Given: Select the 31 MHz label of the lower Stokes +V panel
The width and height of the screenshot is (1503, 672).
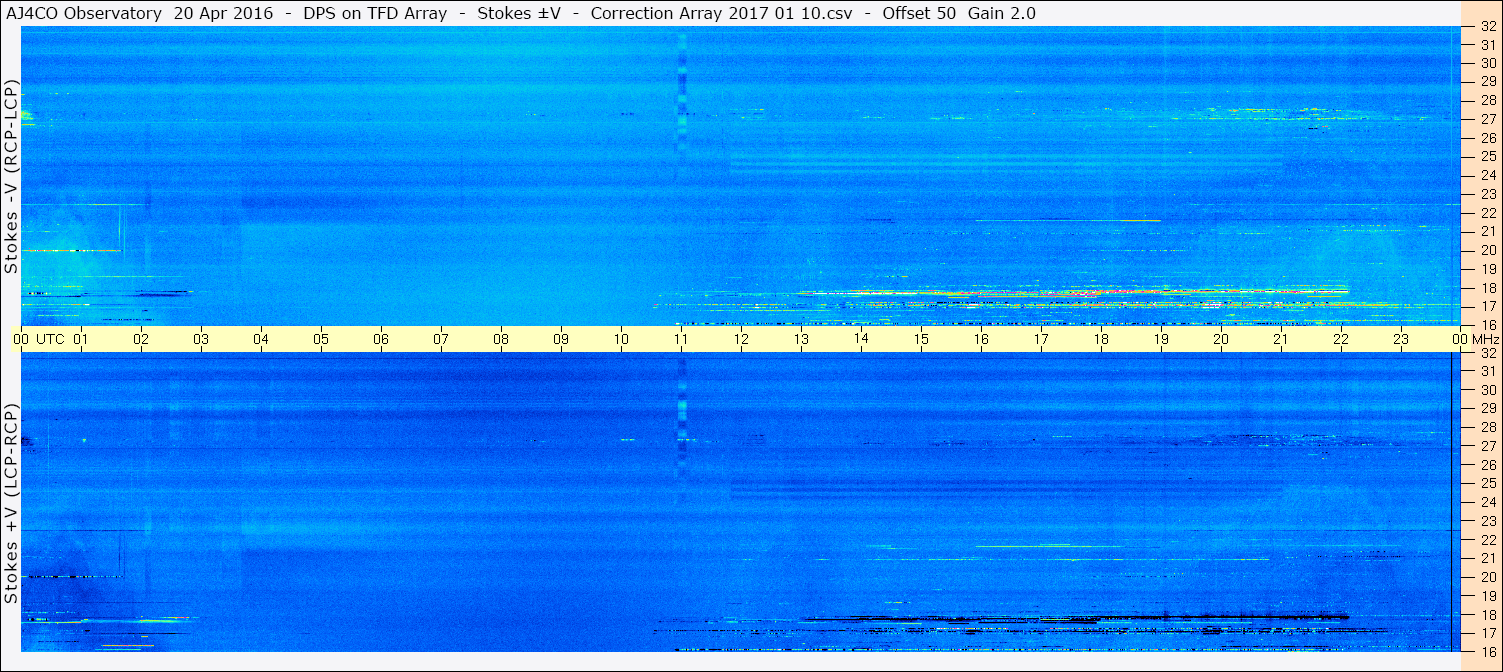Looking at the screenshot, I should tap(1488, 371).
